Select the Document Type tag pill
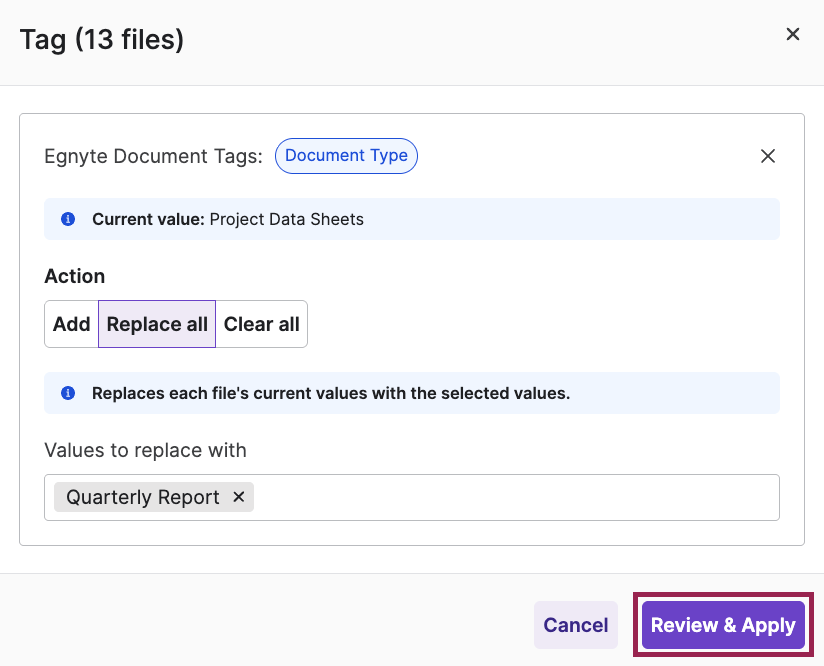Screen dimensions: 824x666 pyautogui.click(x=346, y=156)
